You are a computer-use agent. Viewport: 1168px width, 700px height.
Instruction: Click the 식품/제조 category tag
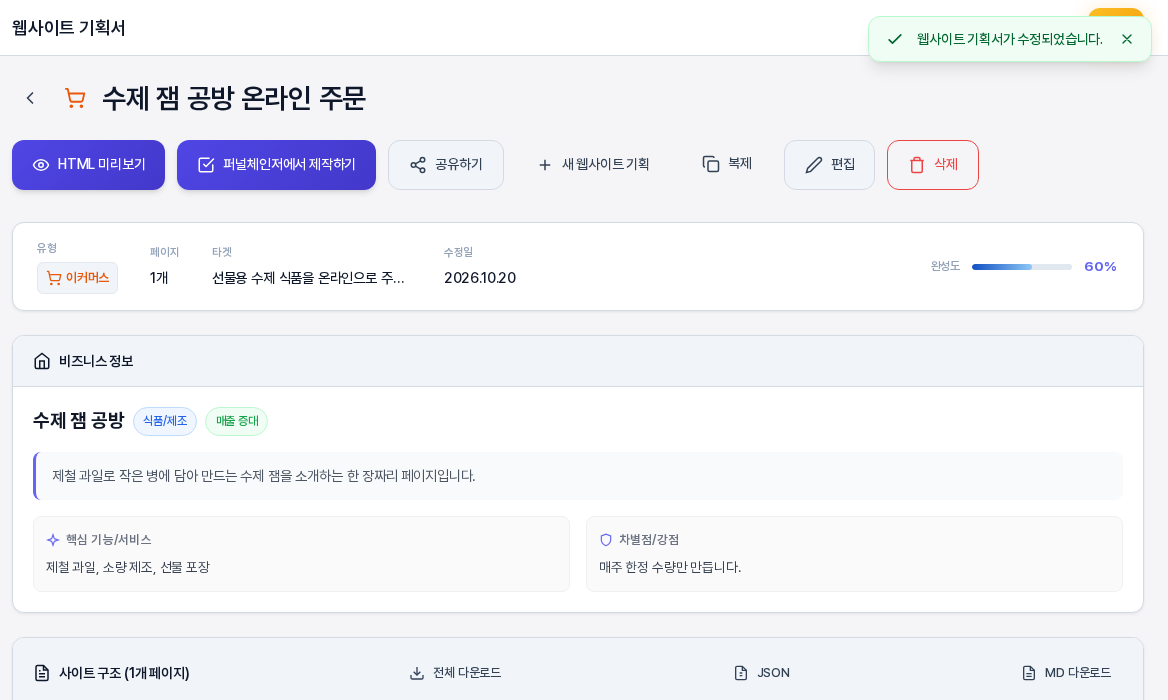pyautogui.click(x=165, y=421)
